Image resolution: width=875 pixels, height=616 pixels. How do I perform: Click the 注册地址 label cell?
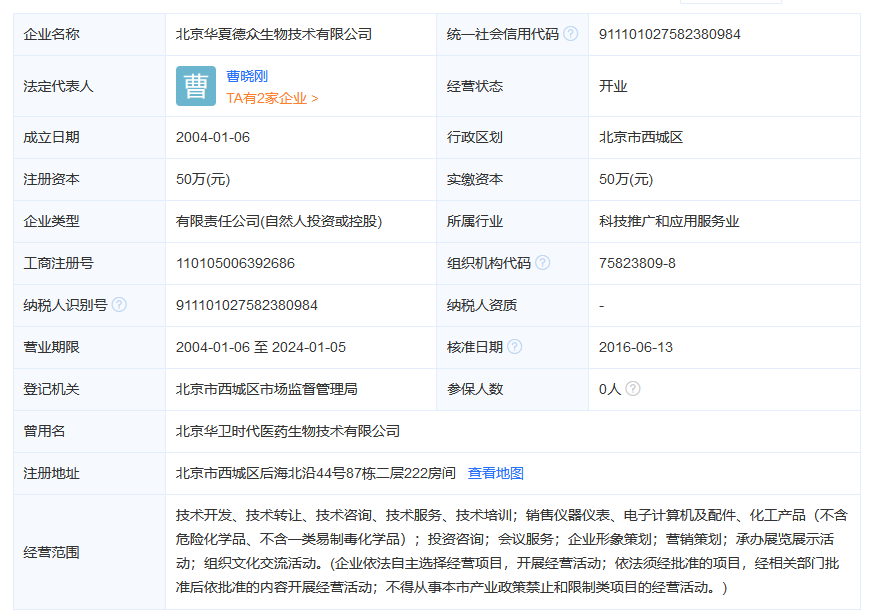click(89, 473)
